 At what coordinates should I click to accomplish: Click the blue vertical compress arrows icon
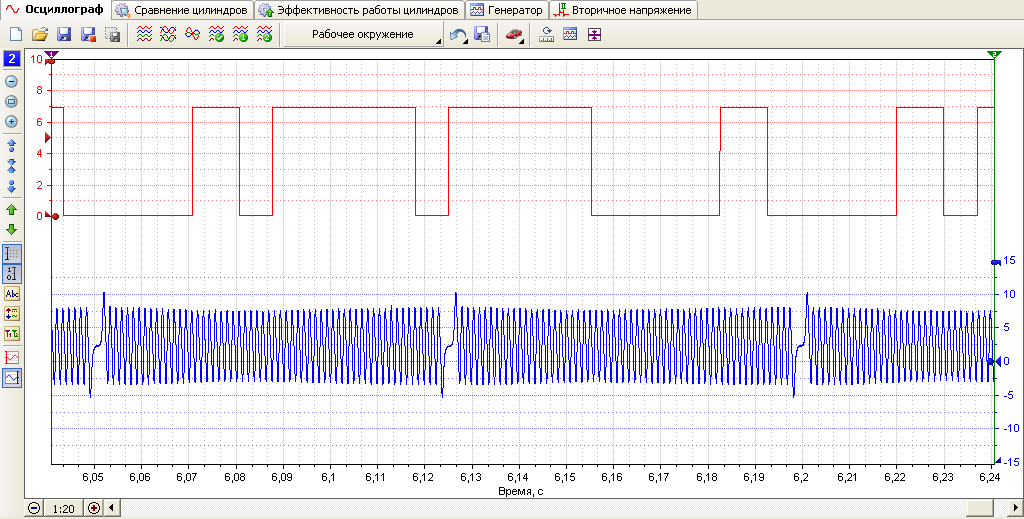[x=11, y=166]
